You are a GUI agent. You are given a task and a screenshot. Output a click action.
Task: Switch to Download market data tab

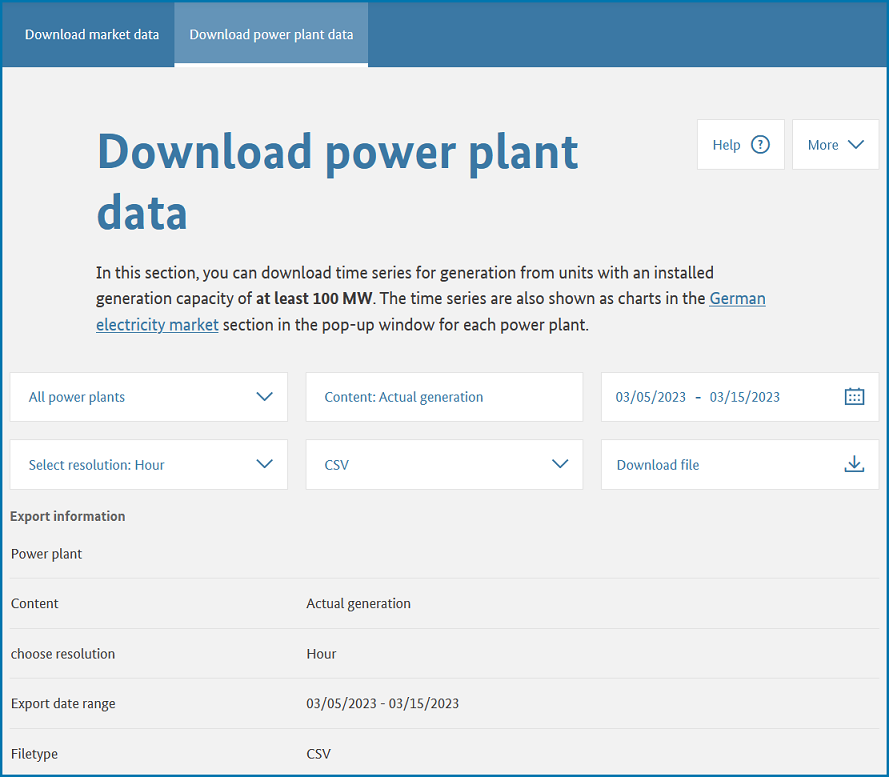92,34
